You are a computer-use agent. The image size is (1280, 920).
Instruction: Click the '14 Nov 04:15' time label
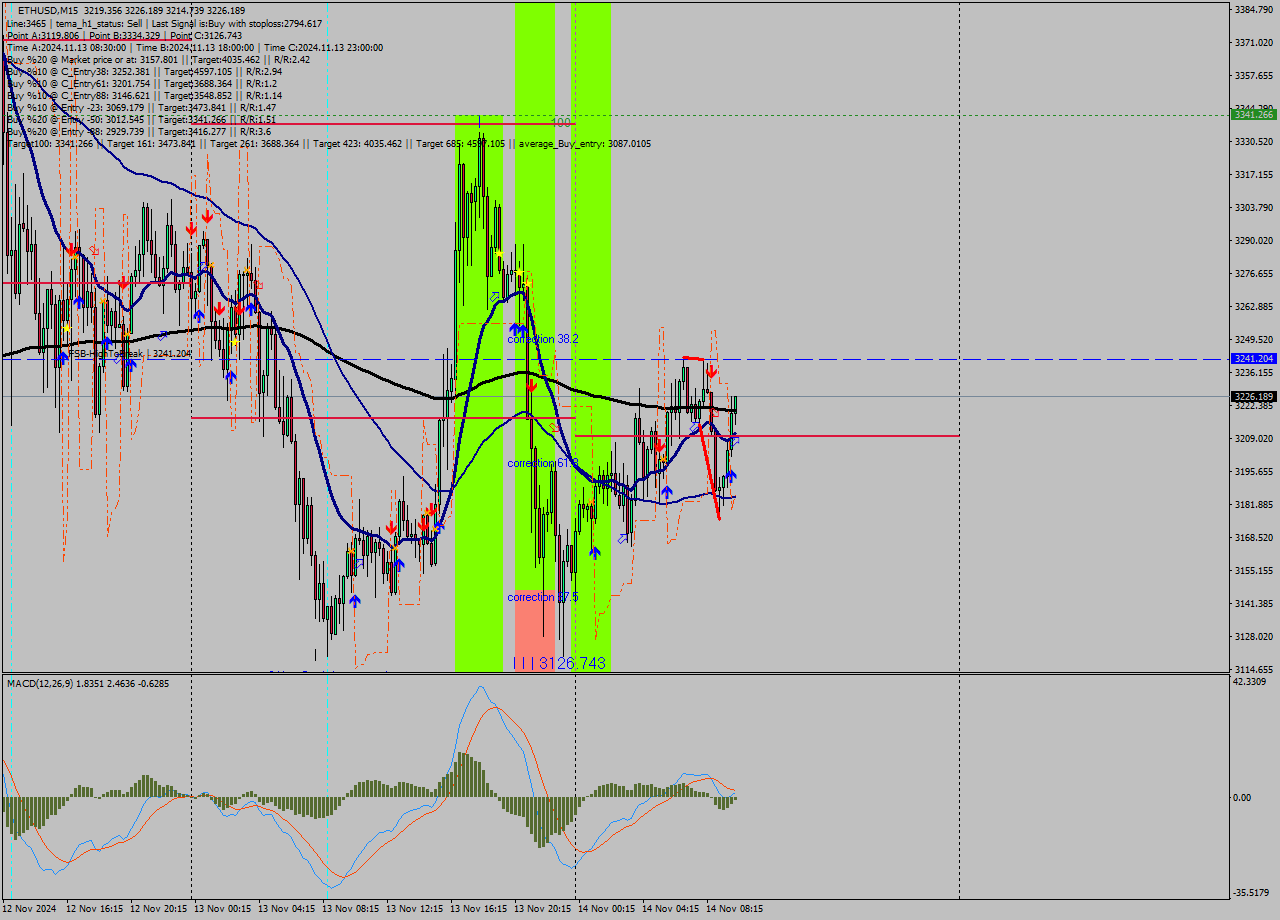(670, 909)
